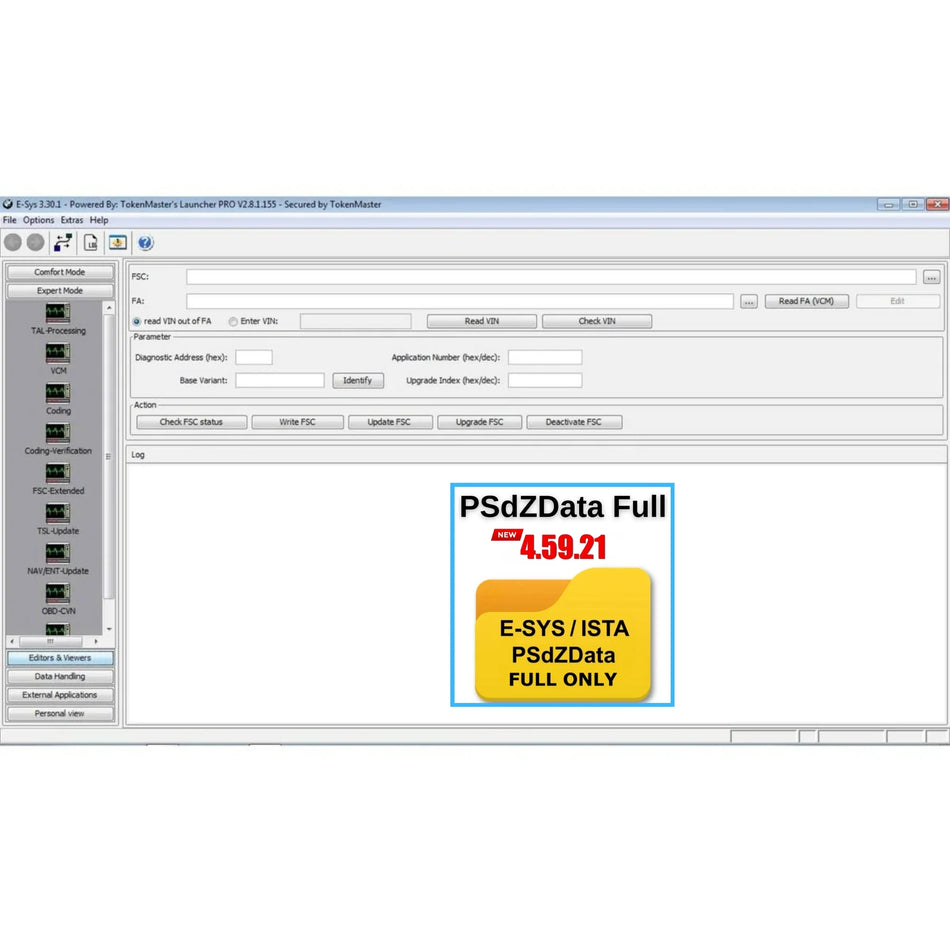
Task: Open the OBD-CVN module icon
Action: [x=58, y=593]
